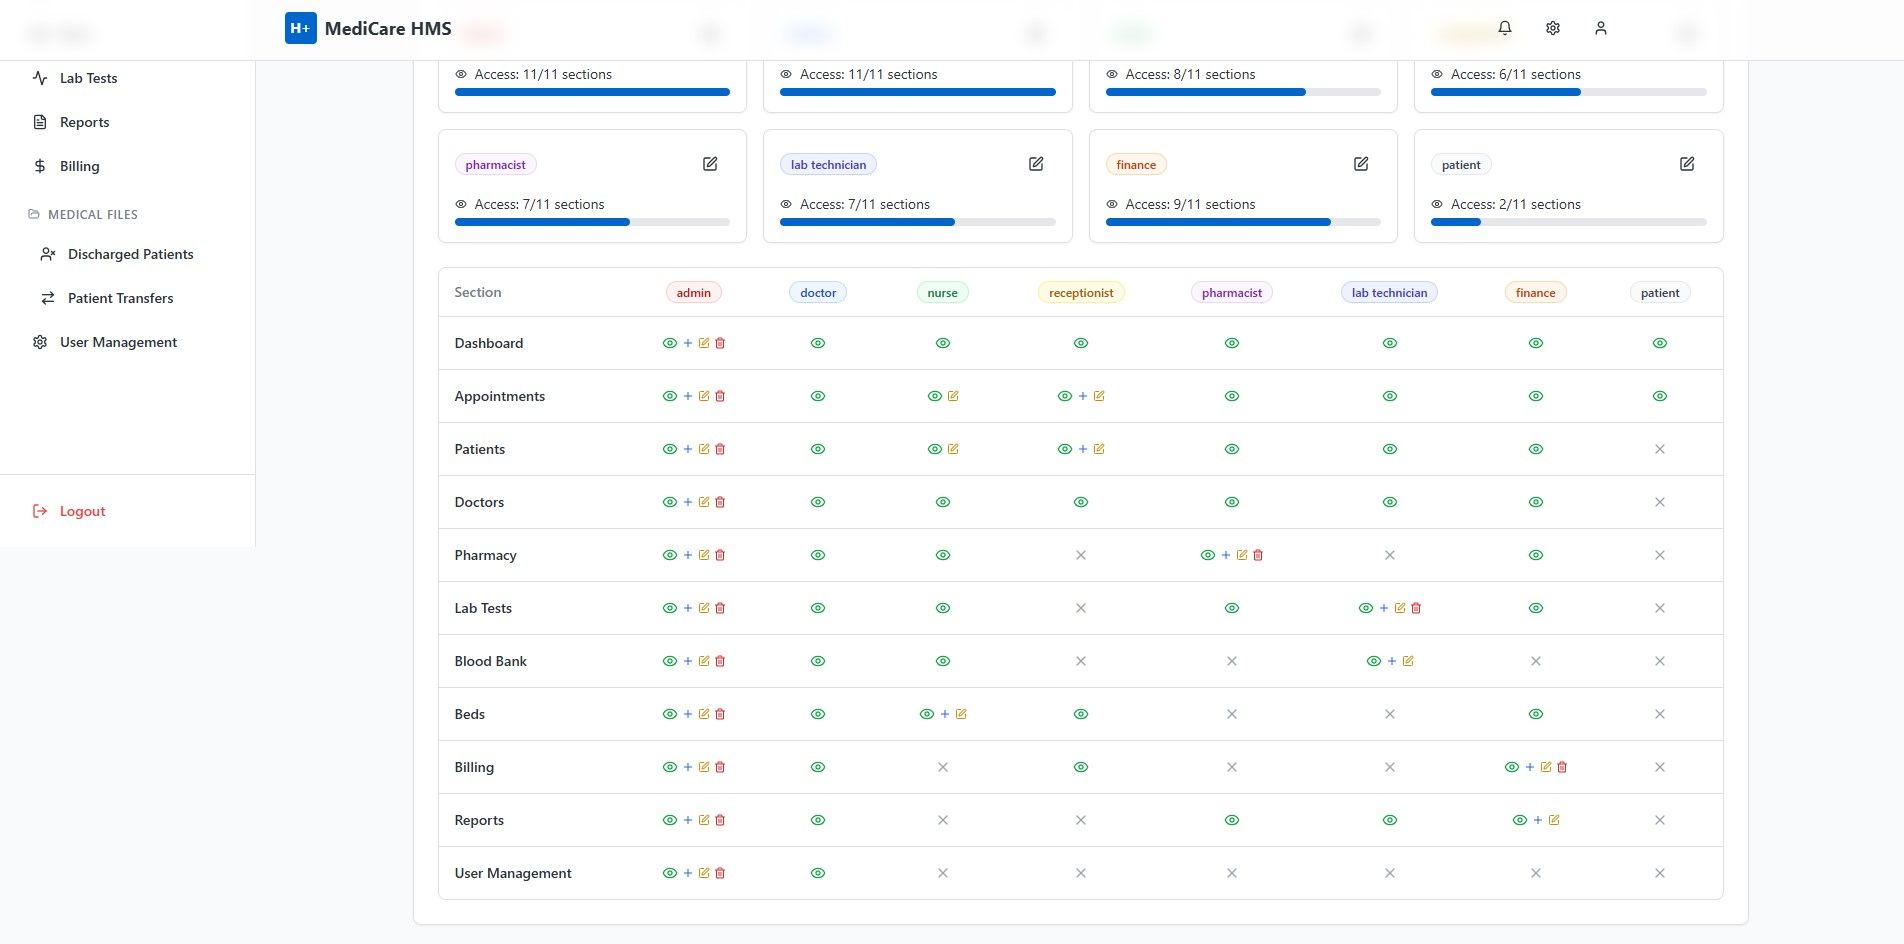Click the MediCare HMS logo icon

pos(300,28)
